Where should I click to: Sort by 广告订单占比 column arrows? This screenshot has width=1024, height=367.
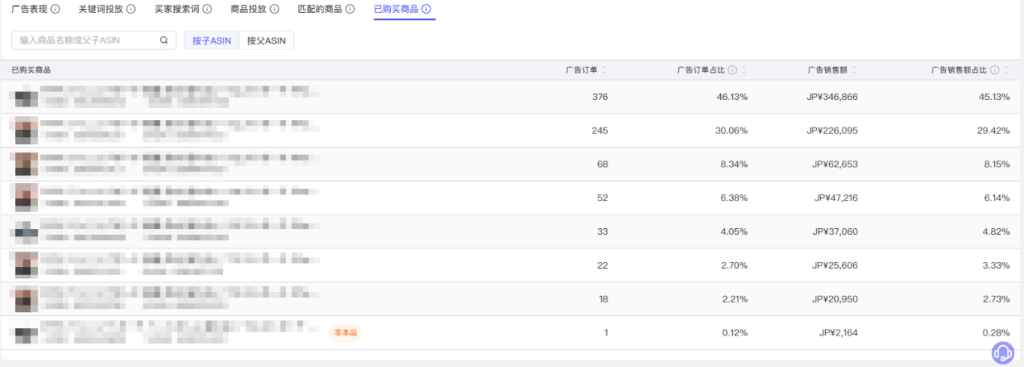click(743, 70)
